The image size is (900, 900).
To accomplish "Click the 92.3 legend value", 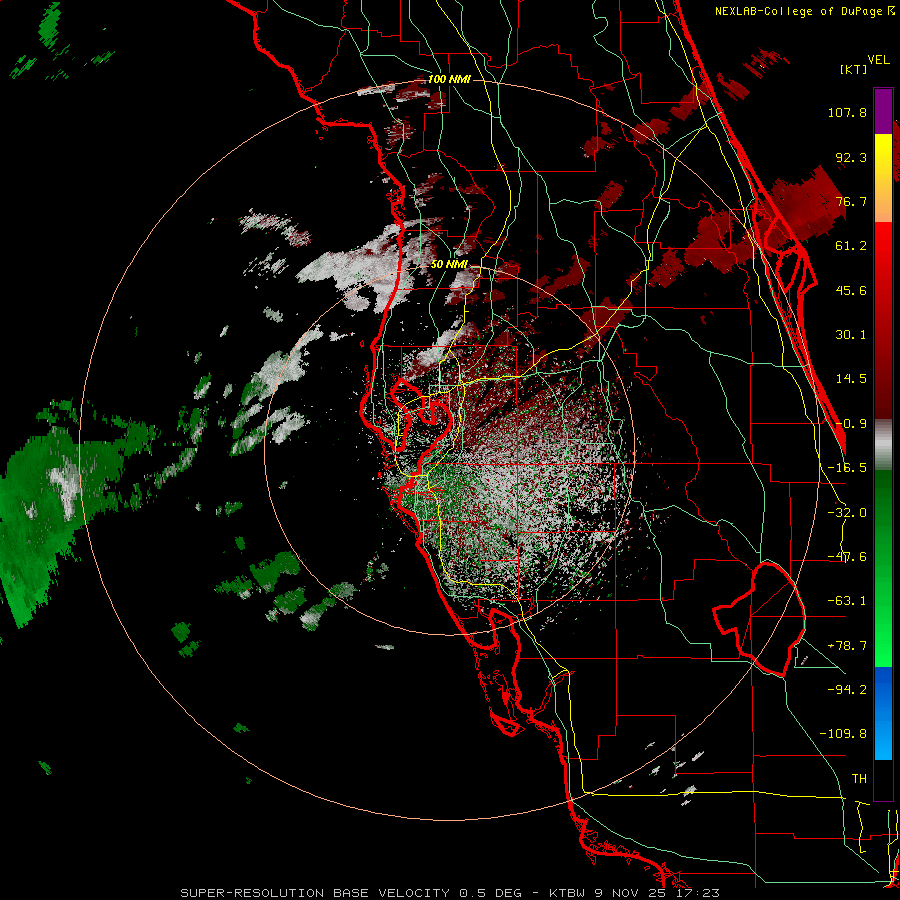I will pos(851,157).
